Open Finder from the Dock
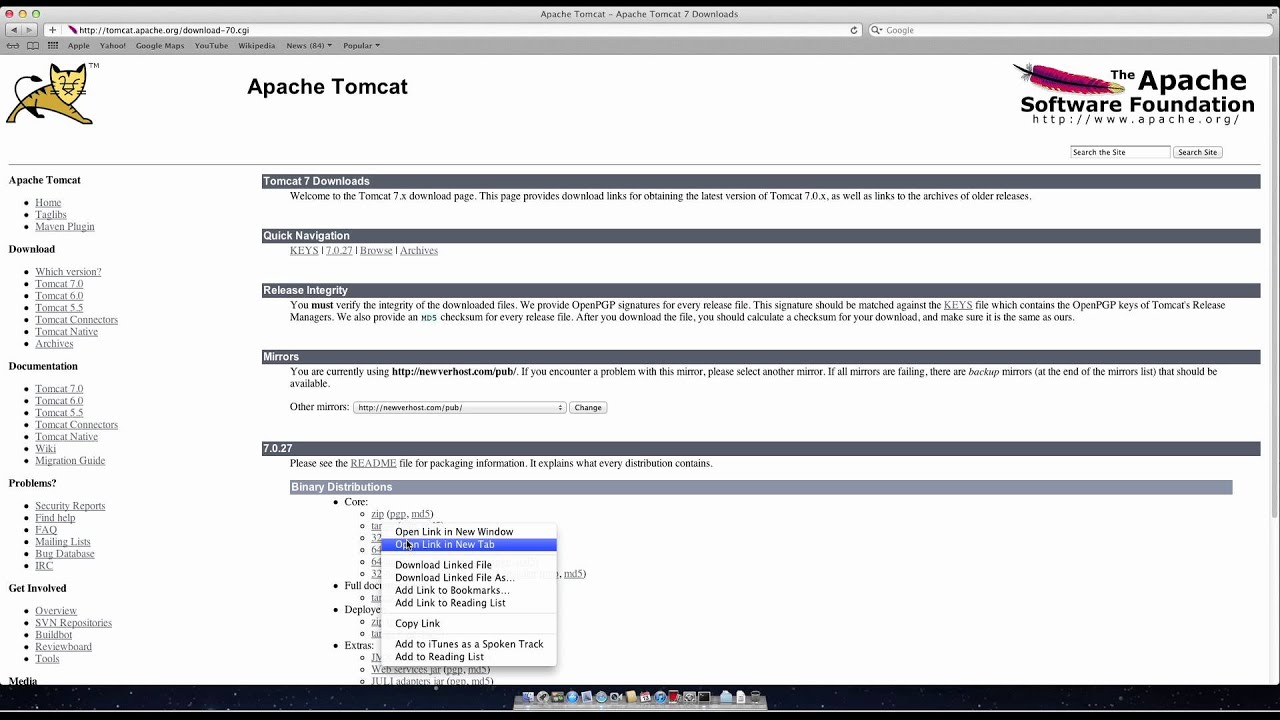This screenshot has width=1280, height=720. (528, 697)
